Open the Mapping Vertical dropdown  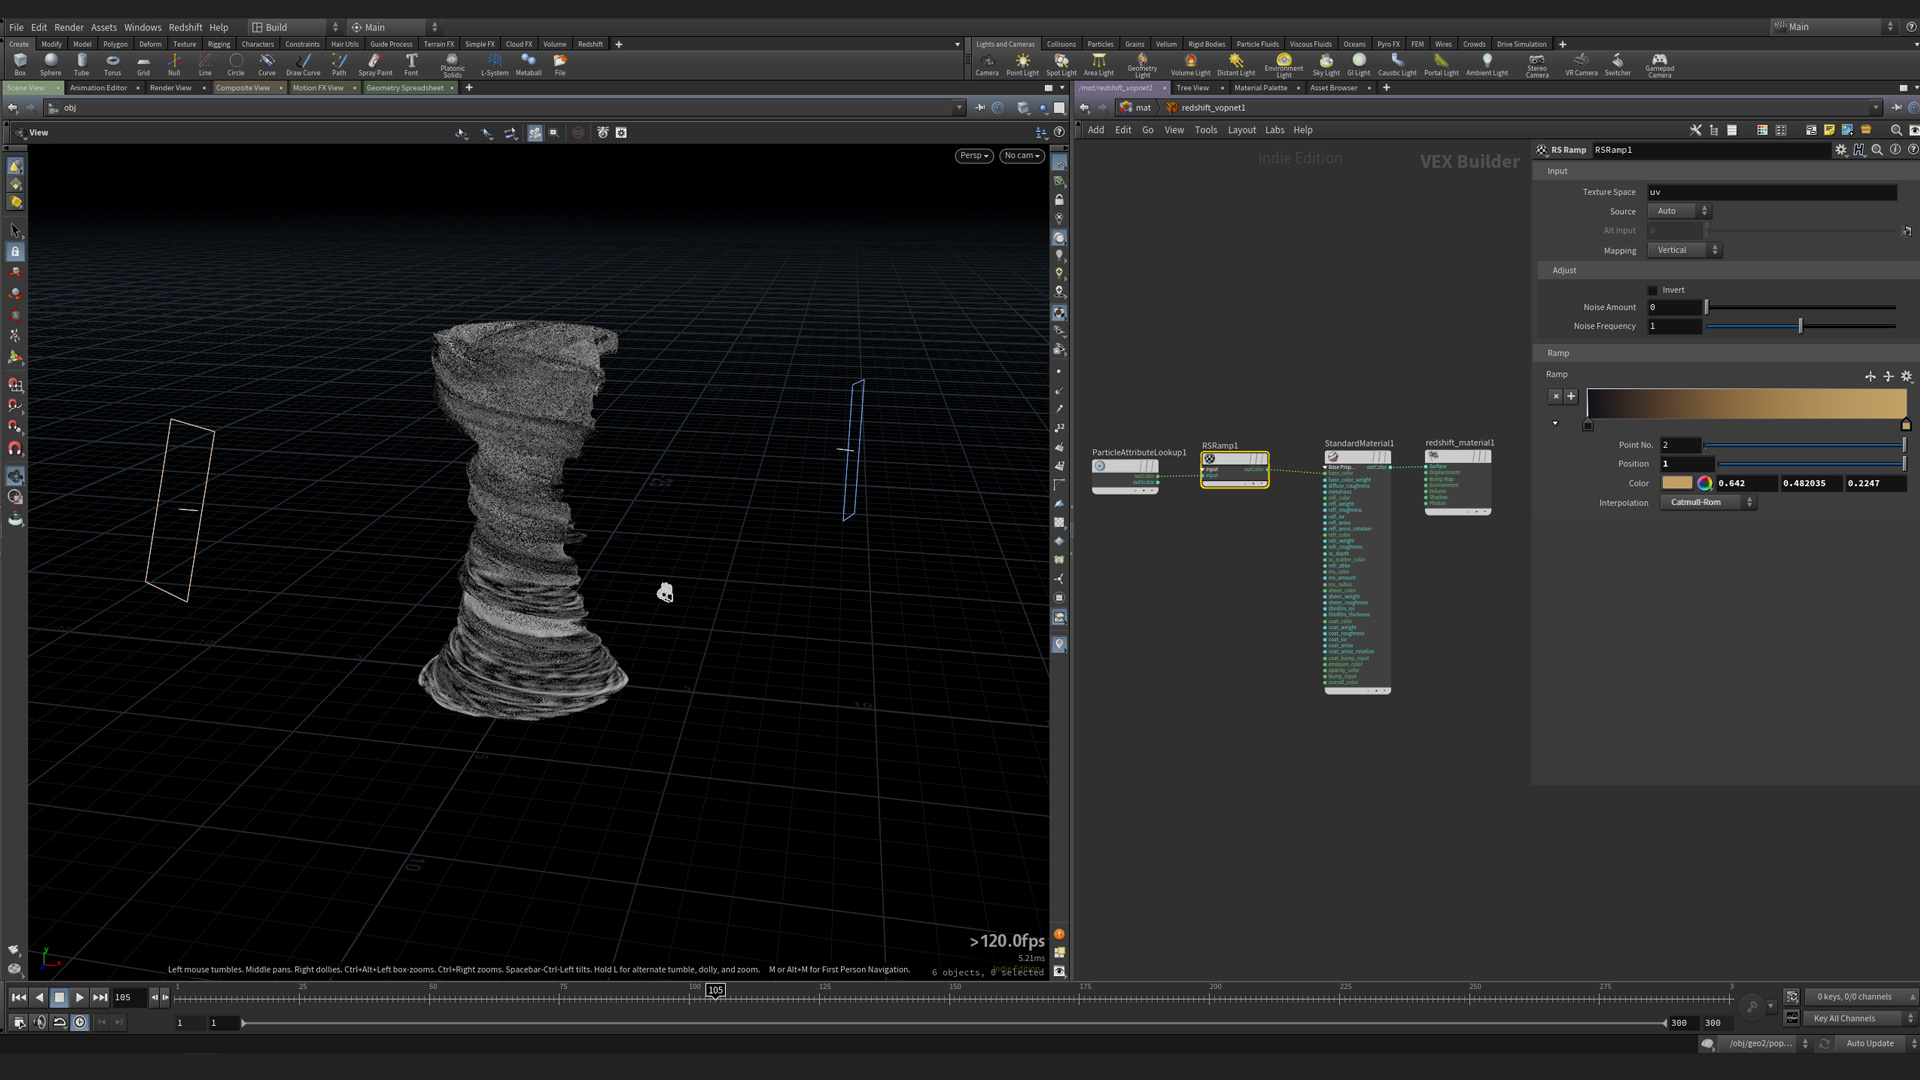1685,250
